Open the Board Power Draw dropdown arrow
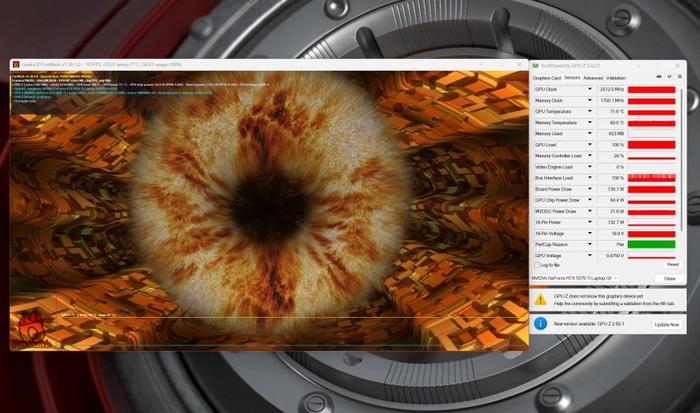The width and height of the screenshot is (700, 413). pyautogui.click(x=589, y=189)
